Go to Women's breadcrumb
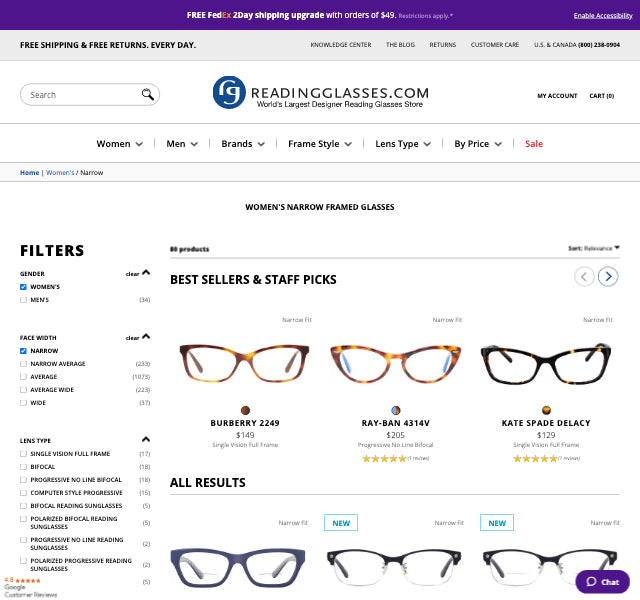Viewport: 640px width, 600px height. (60, 173)
